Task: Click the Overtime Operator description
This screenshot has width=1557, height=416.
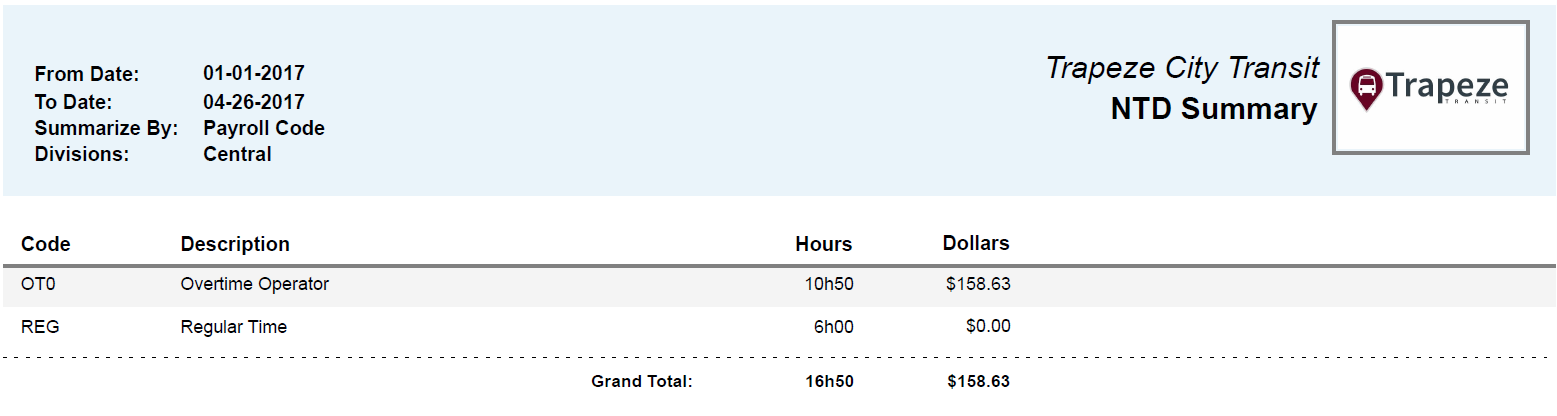Action: [254, 284]
